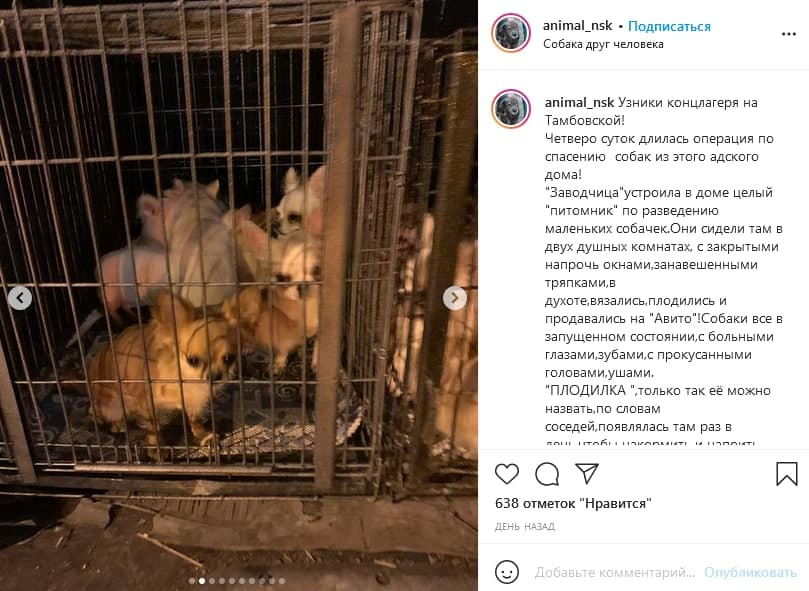
Task: Share post using paper plane icon
Action: click(x=587, y=473)
